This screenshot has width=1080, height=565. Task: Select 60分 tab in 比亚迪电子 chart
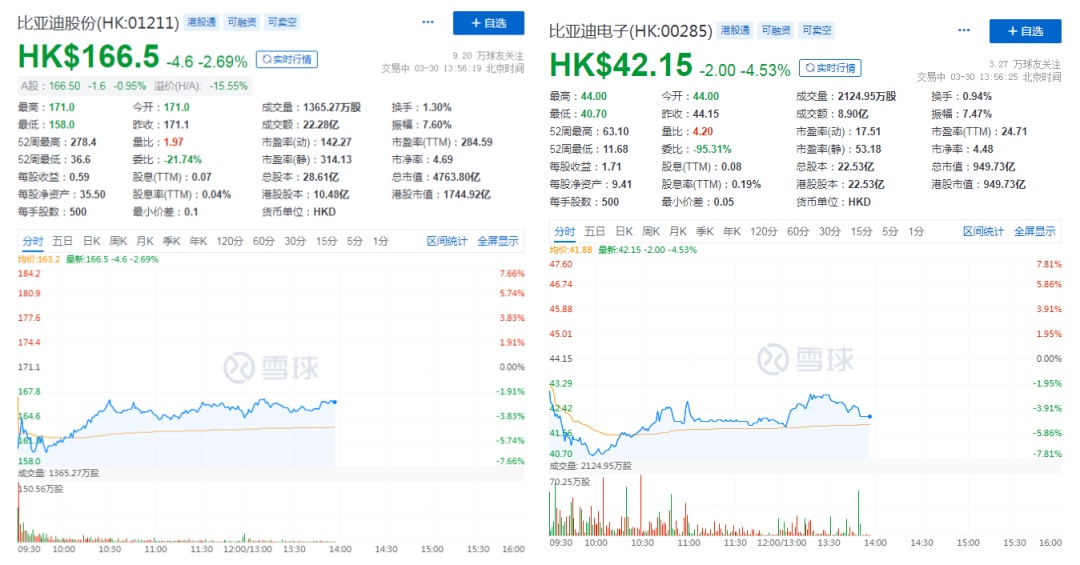tap(798, 232)
